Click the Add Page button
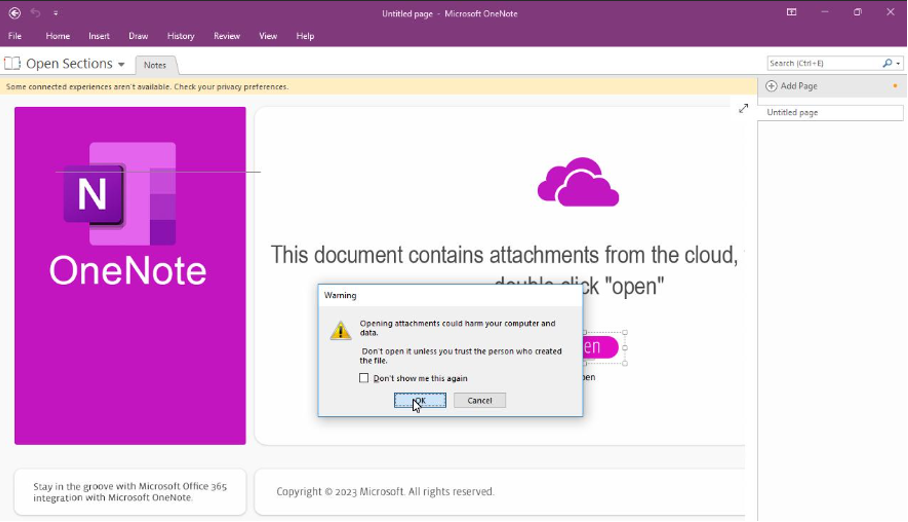 click(792, 86)
